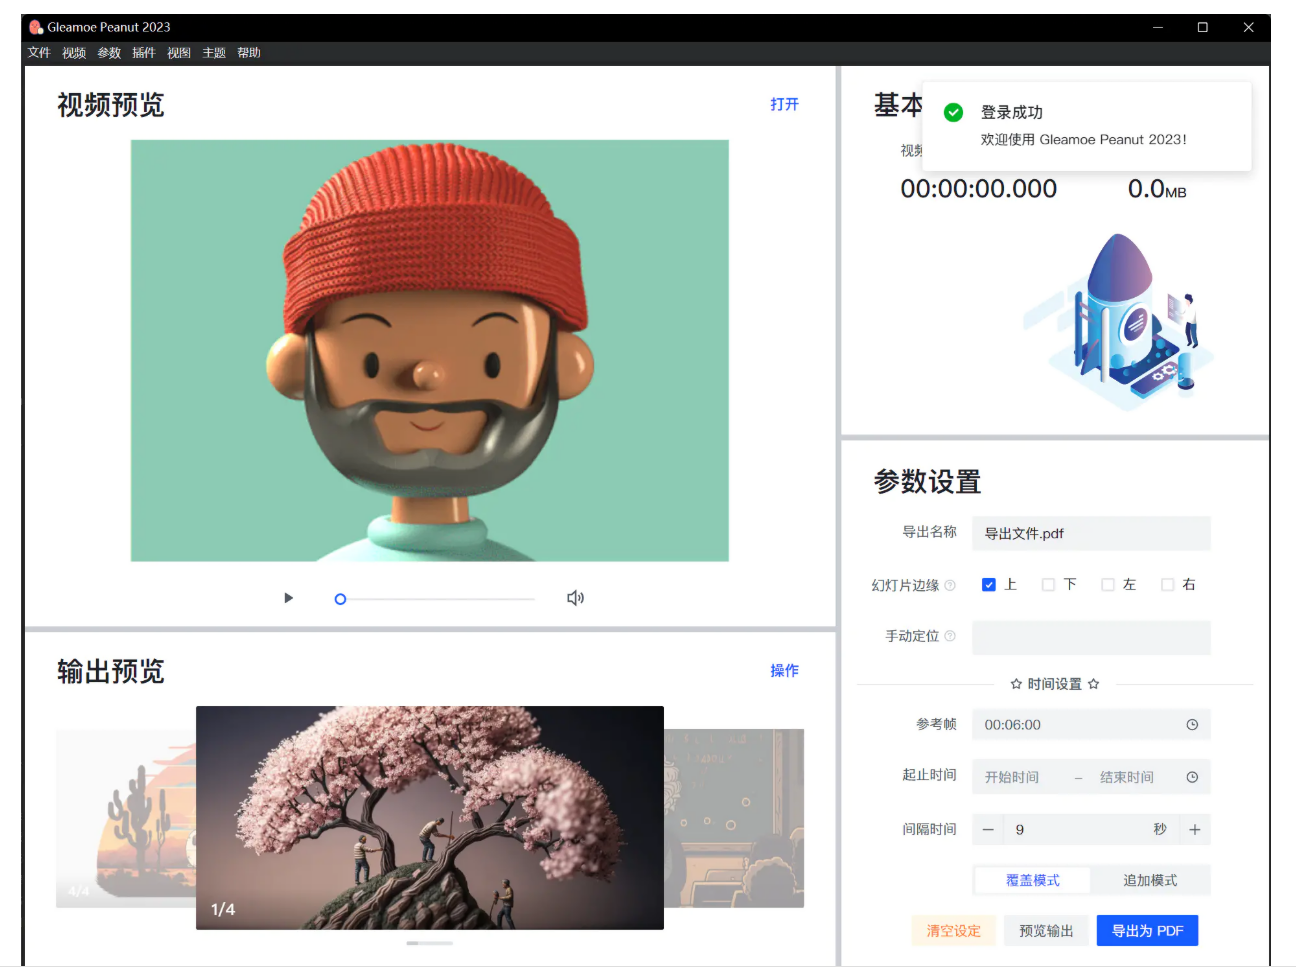The width and height of the screenshot is (1296, 967).
Task: Click the Gleamoe Peanut app icon
Action: tap(36, 27)
